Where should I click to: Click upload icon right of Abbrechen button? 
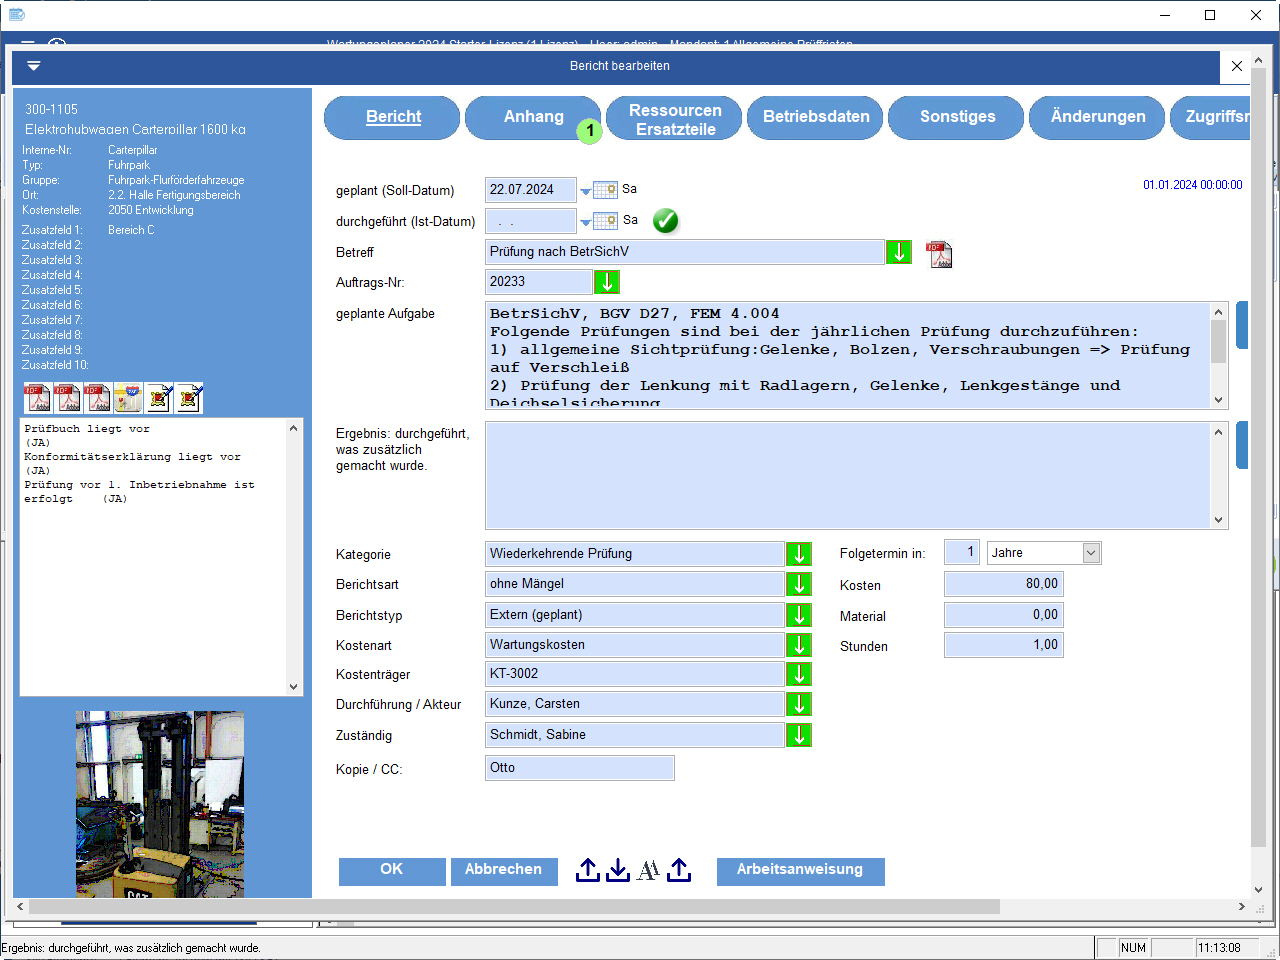click(x=588, y=870)
